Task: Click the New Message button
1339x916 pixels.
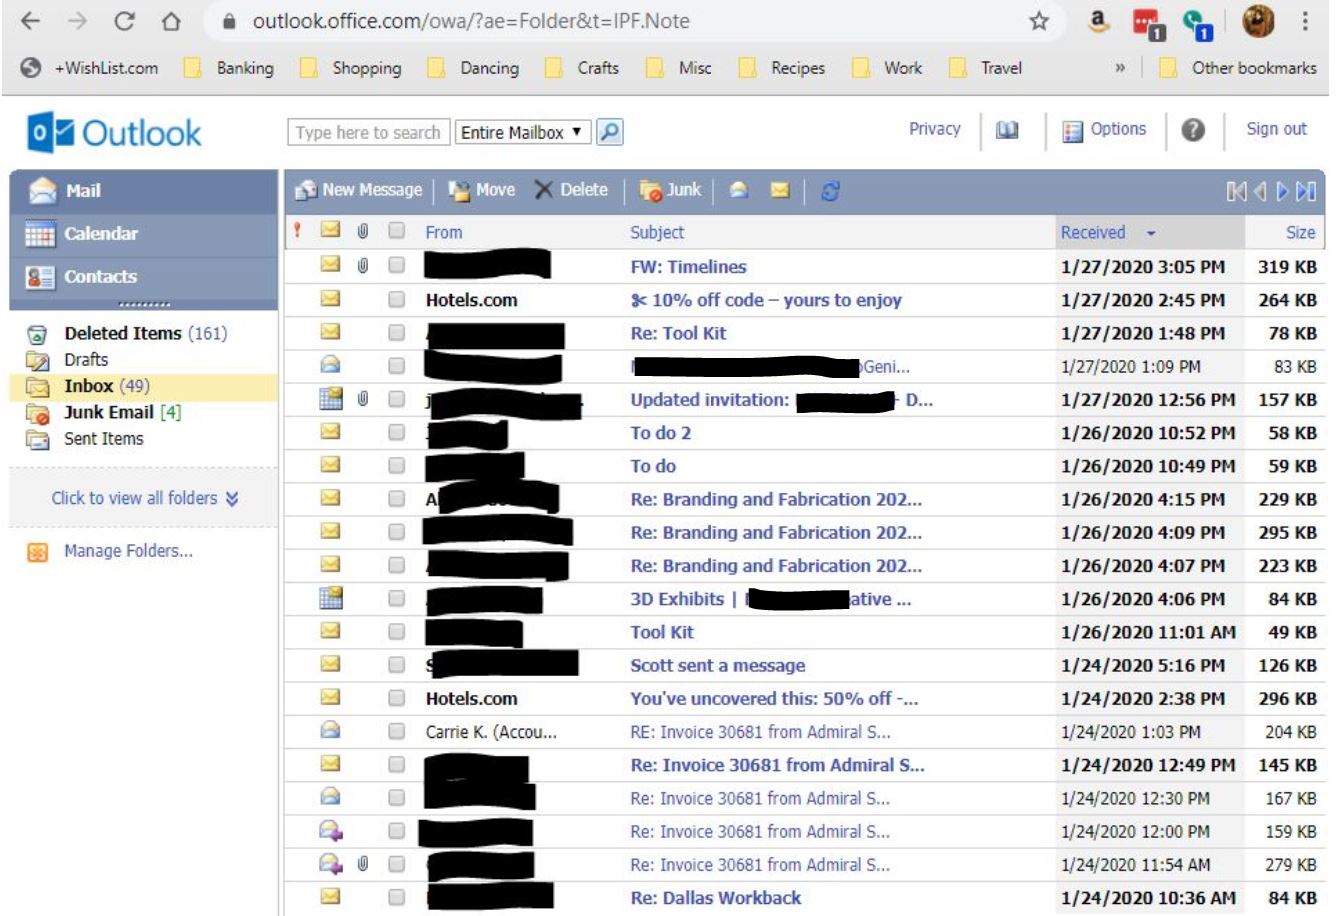Action: [x=358, y=190]
